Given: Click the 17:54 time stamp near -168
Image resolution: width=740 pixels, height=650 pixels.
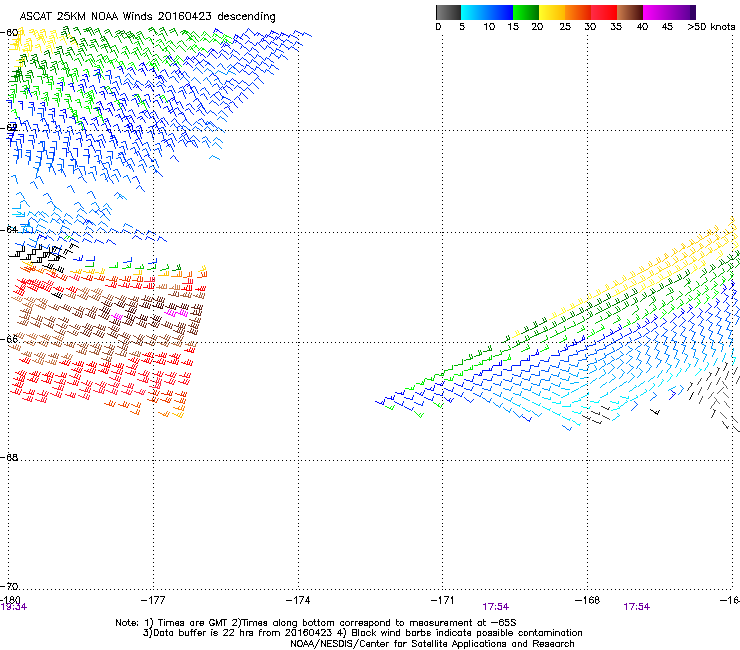Looking at the screenshot, I should coord(637,607).
